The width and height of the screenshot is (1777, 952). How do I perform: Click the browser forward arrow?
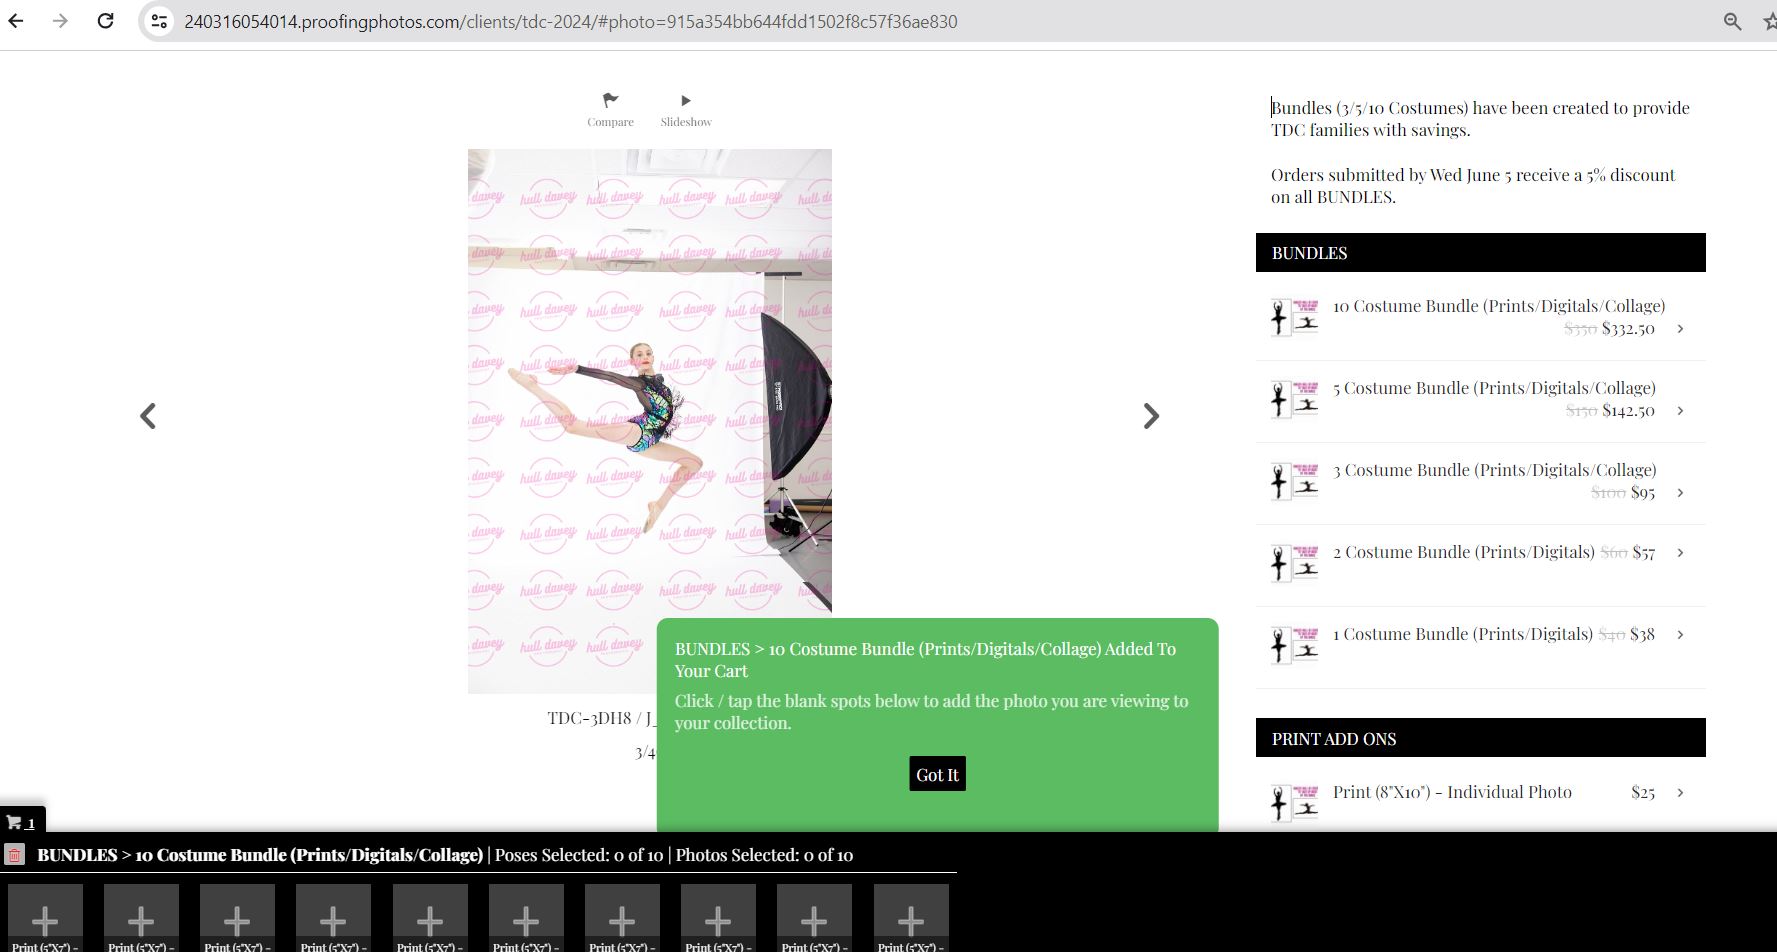[60, 21]
